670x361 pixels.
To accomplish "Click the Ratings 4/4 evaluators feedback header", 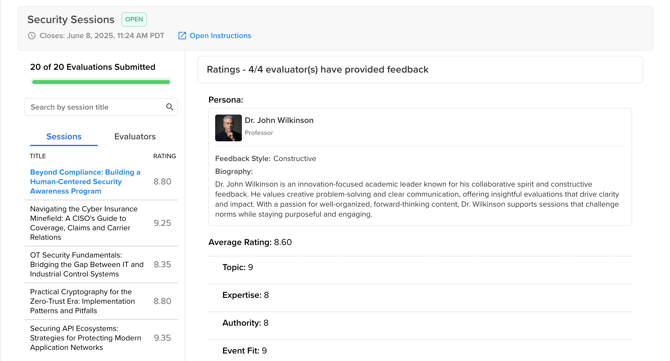I will [x=420, y=70].
